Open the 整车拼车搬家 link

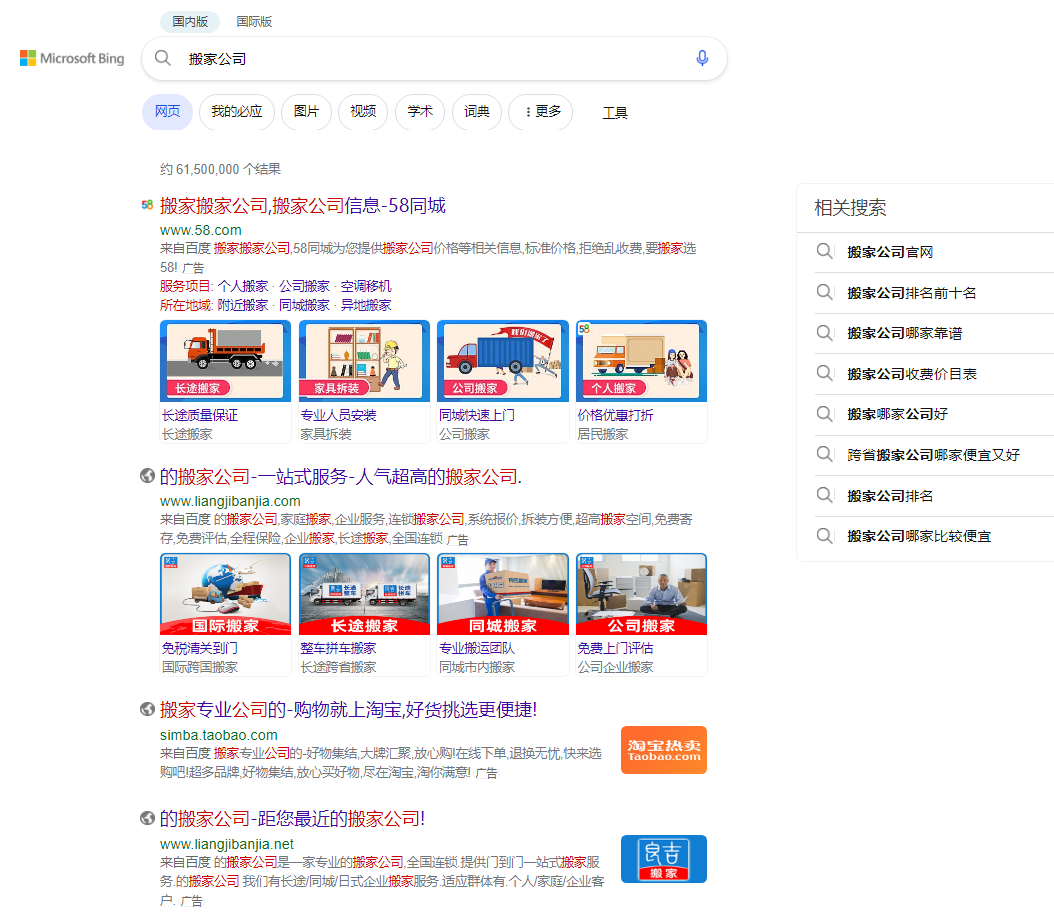point(338,649)
